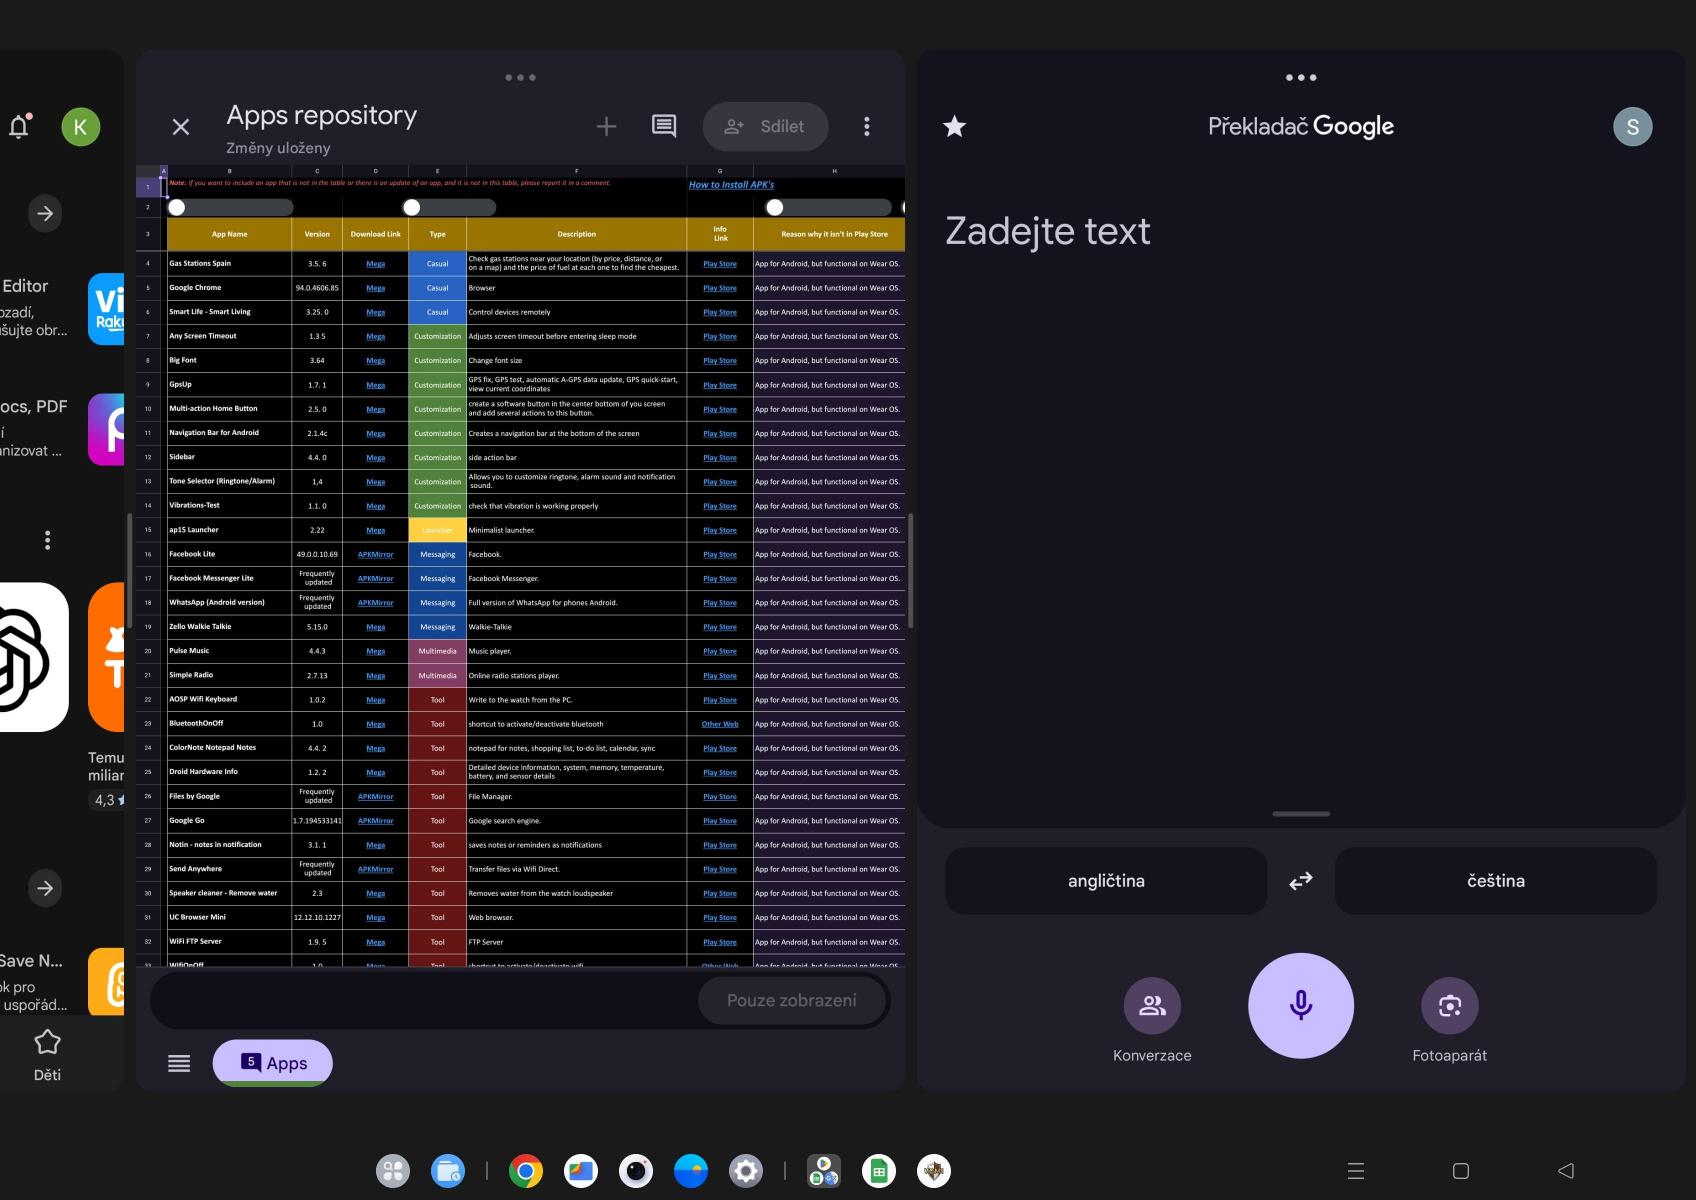Open the Sheets vertical three-dot menu
Image resolution: width=1696 pixels, height=1200 pixels.
[x=866, y=126]
